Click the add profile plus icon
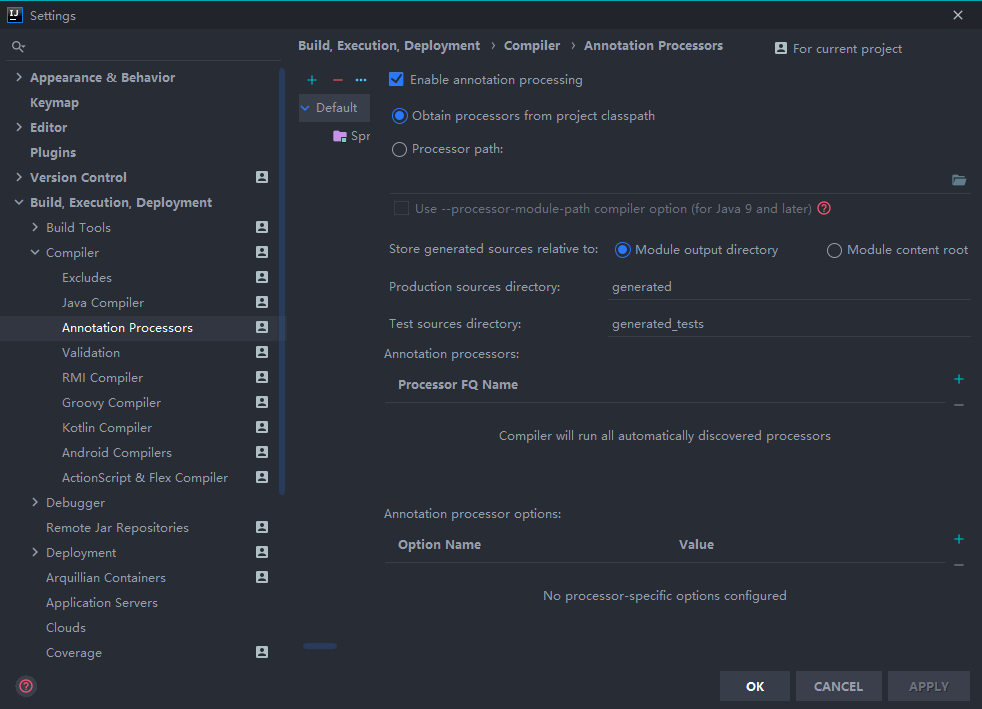Screen dimensions: 982x709 point(312,80)
